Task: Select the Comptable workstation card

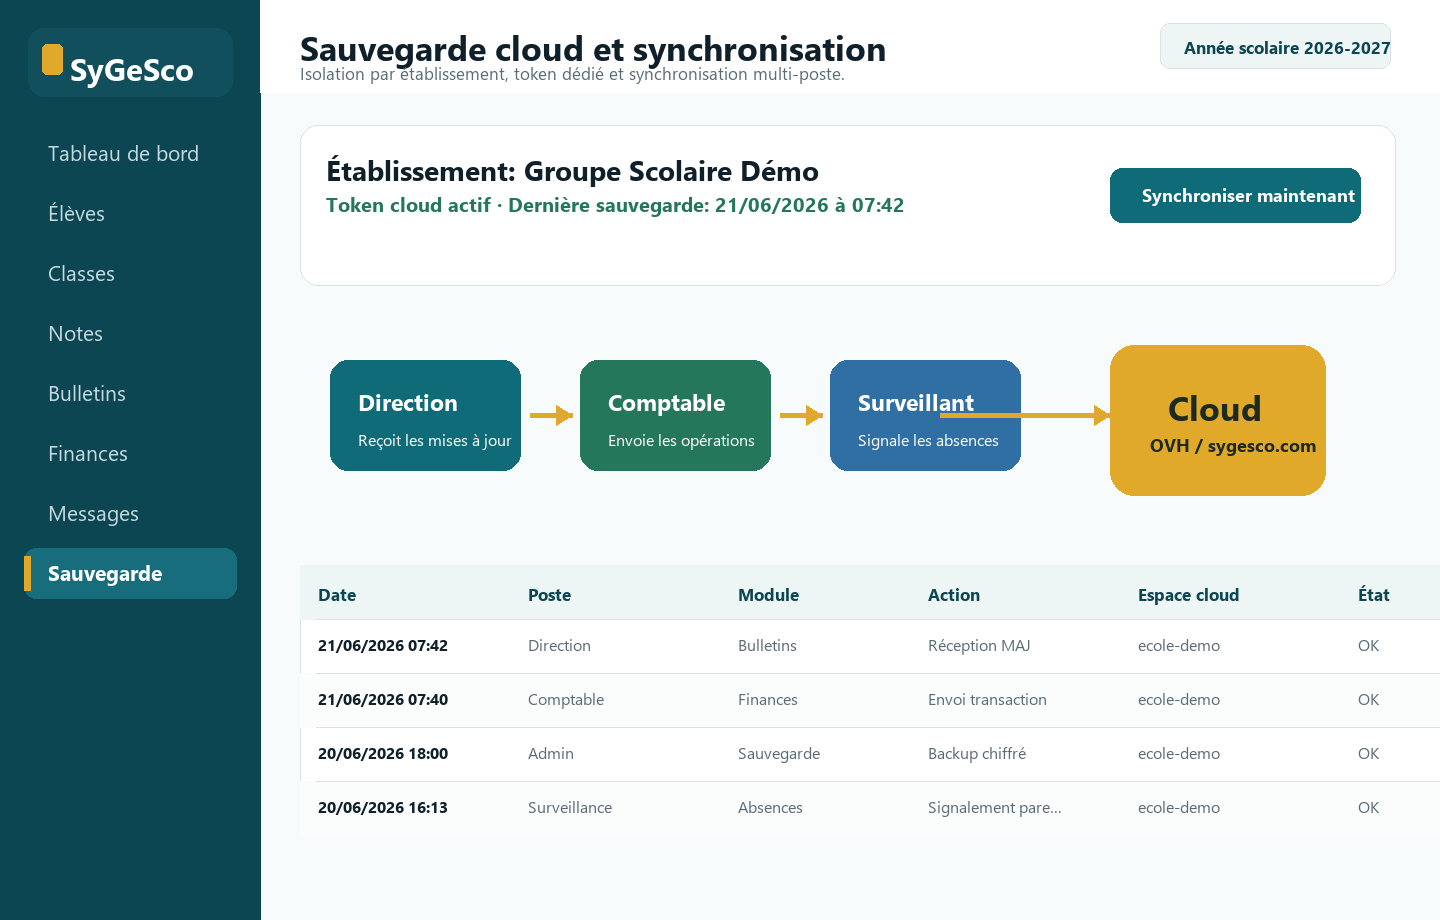Action: (675, 415)
